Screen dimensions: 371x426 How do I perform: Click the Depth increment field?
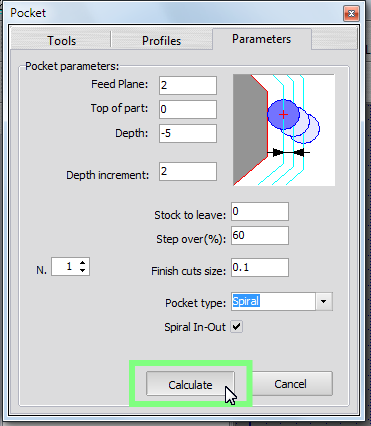tap(188, 171)
